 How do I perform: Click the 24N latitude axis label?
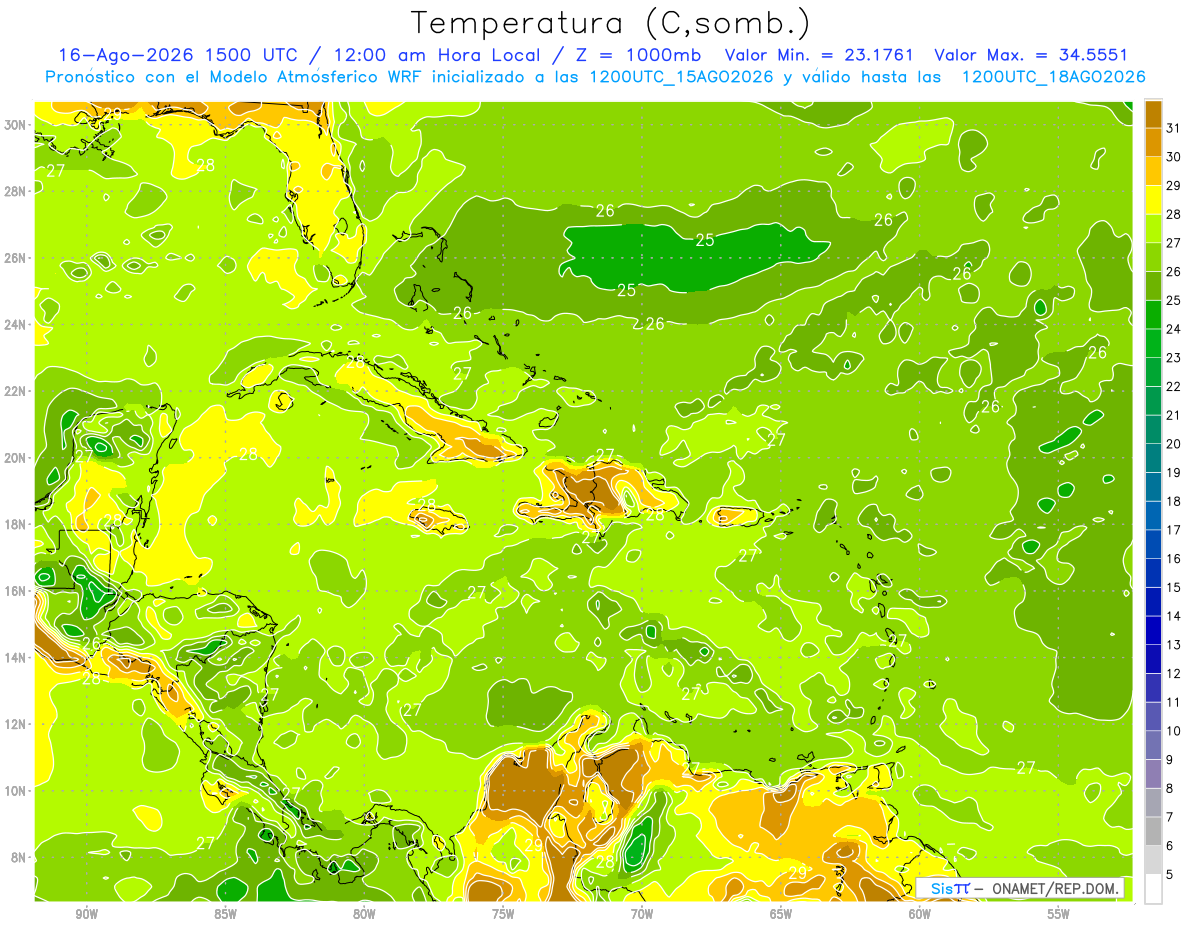15,324
